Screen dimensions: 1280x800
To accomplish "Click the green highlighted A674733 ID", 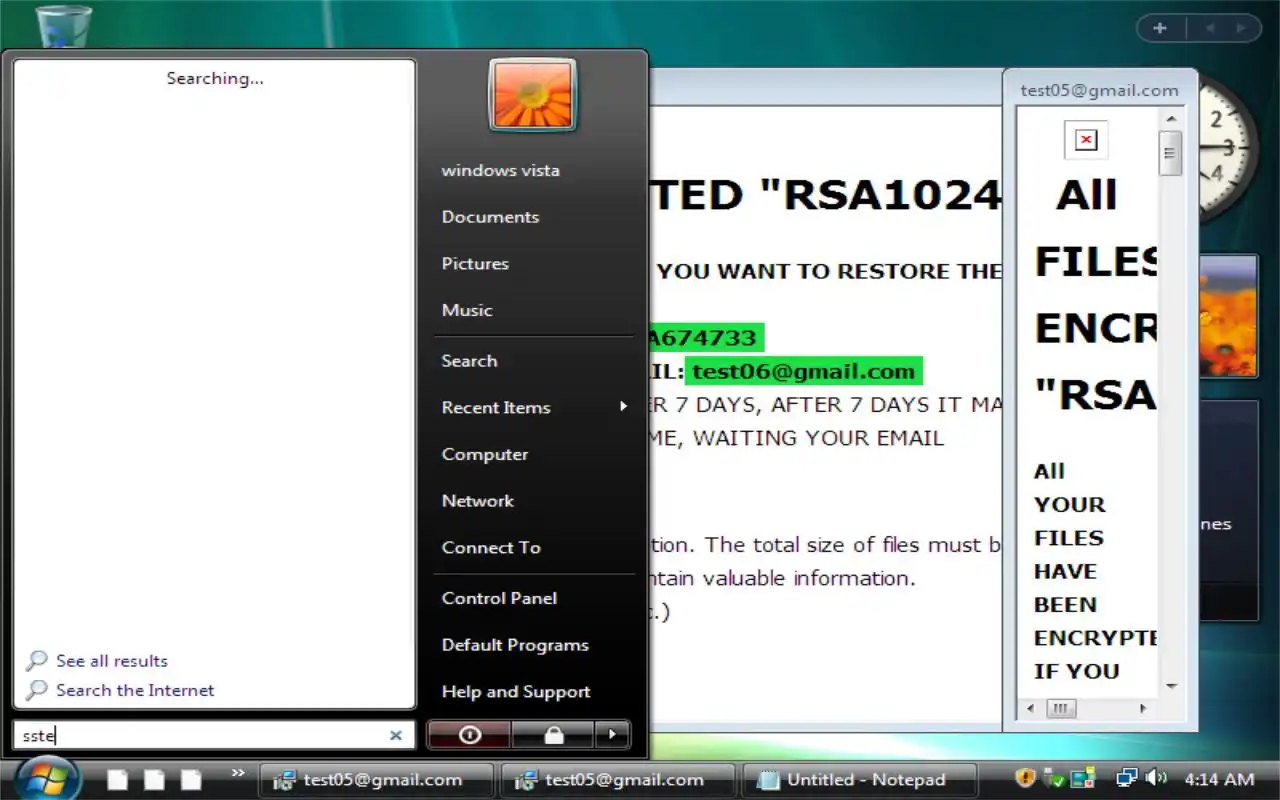I will pos(706,338).
